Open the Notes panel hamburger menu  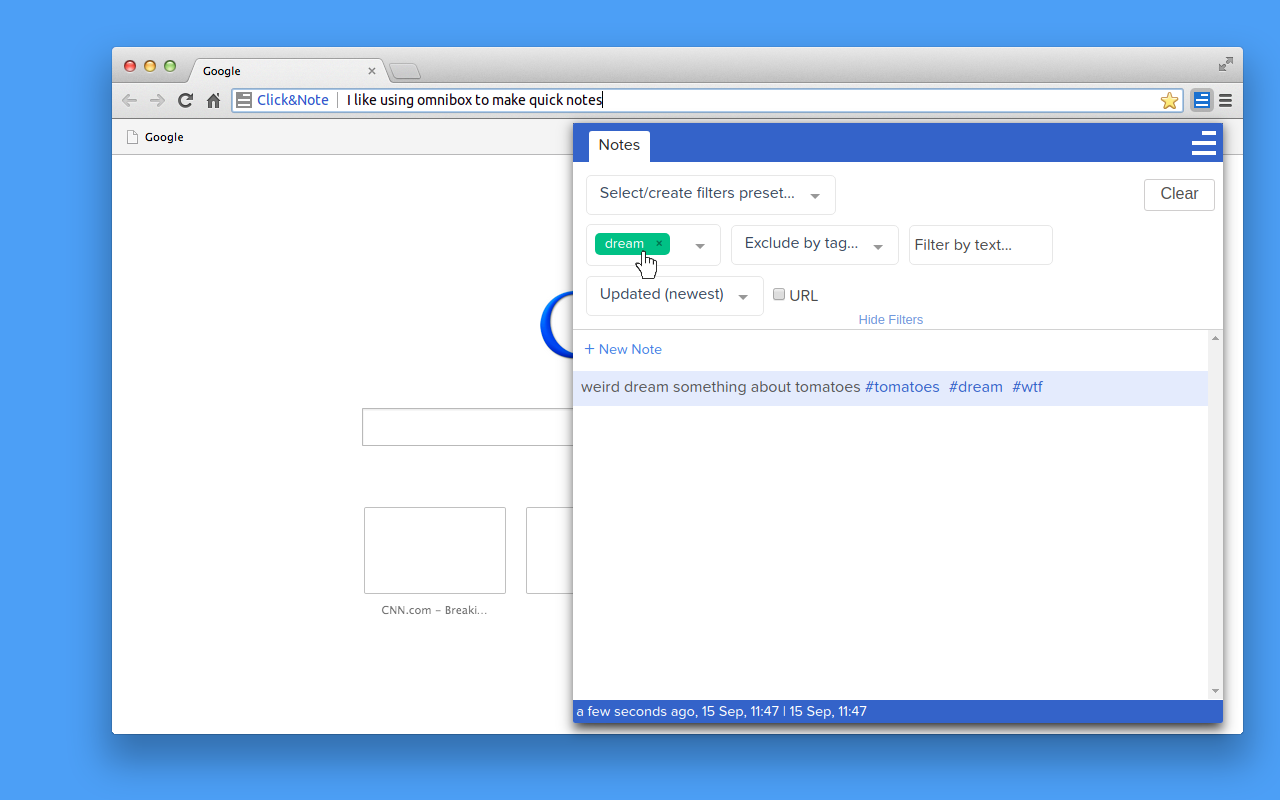tap(1204, 143)
